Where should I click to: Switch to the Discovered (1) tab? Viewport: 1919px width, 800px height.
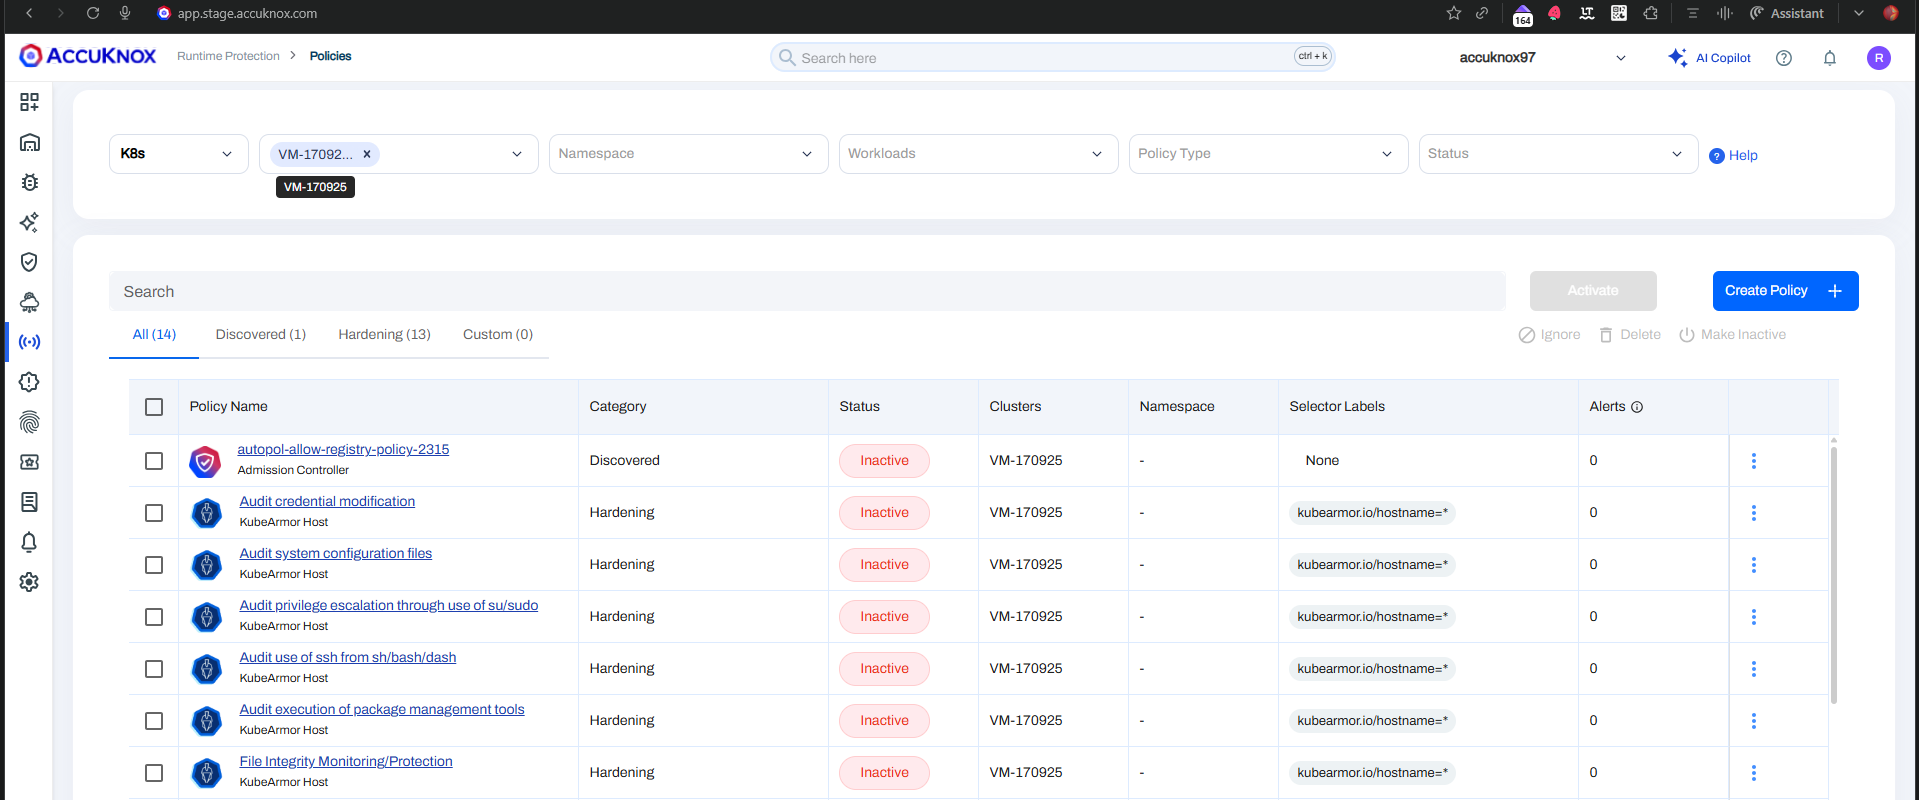(x=260, y=335)
